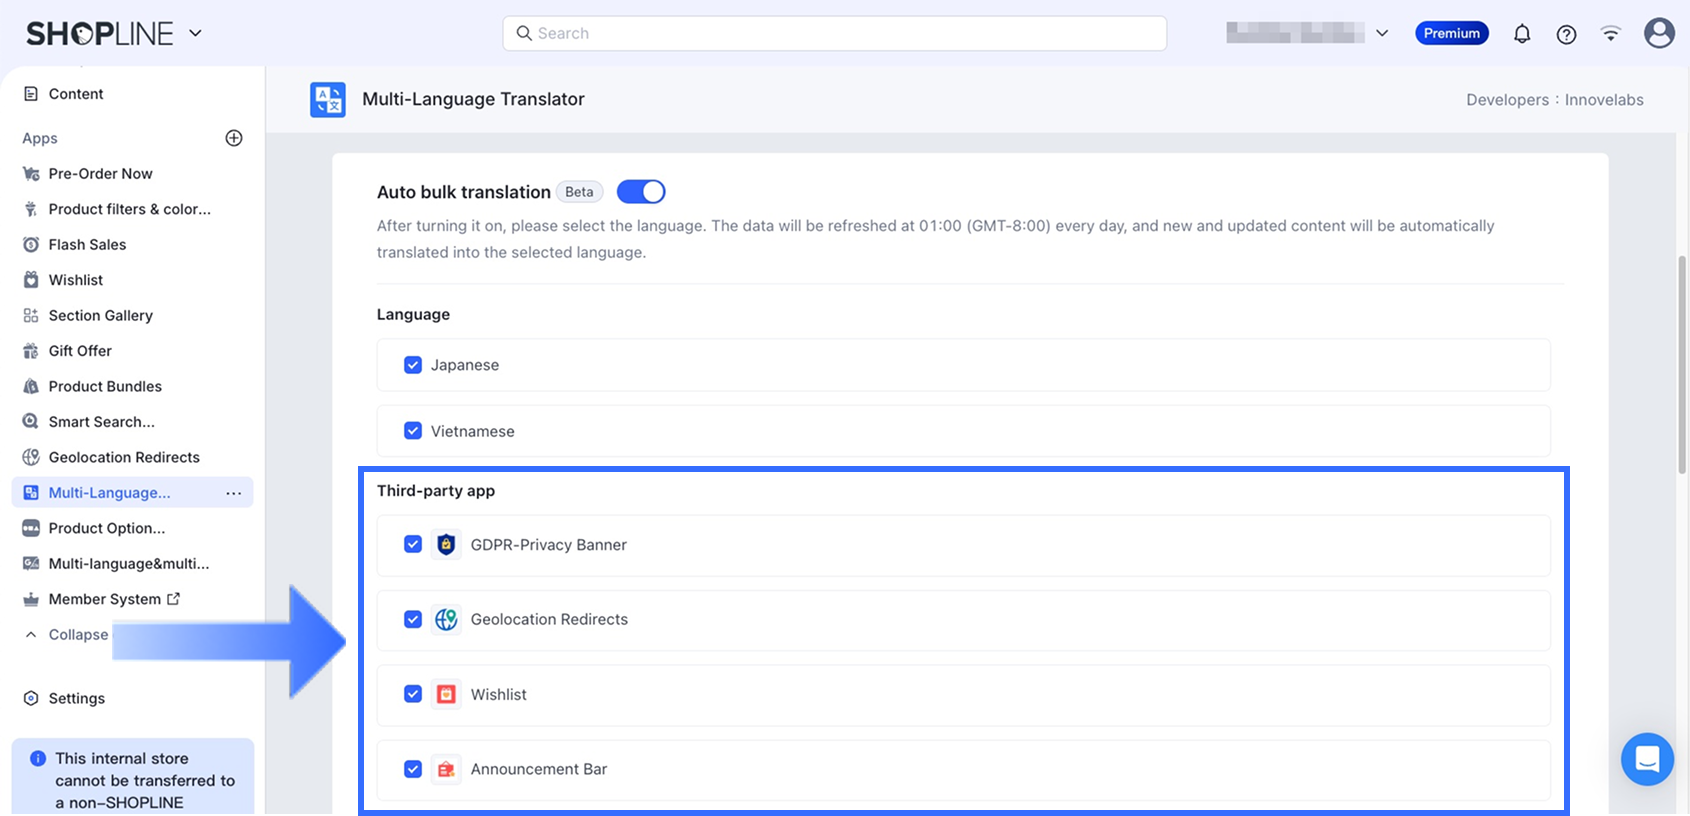Open the live chat support bubble

click(1647, 759)
